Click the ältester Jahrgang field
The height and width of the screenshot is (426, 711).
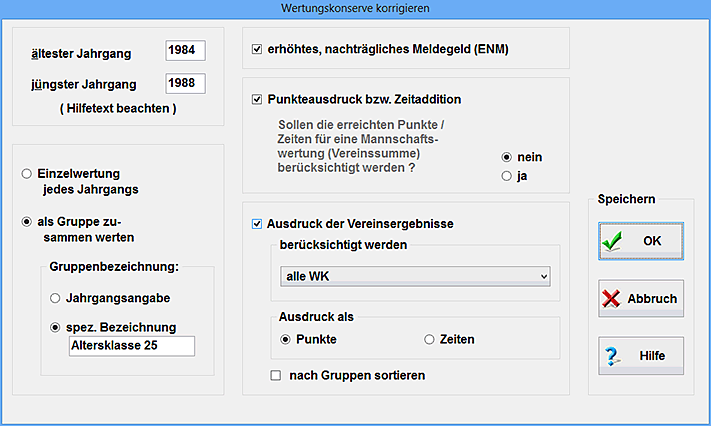(185, 51)
